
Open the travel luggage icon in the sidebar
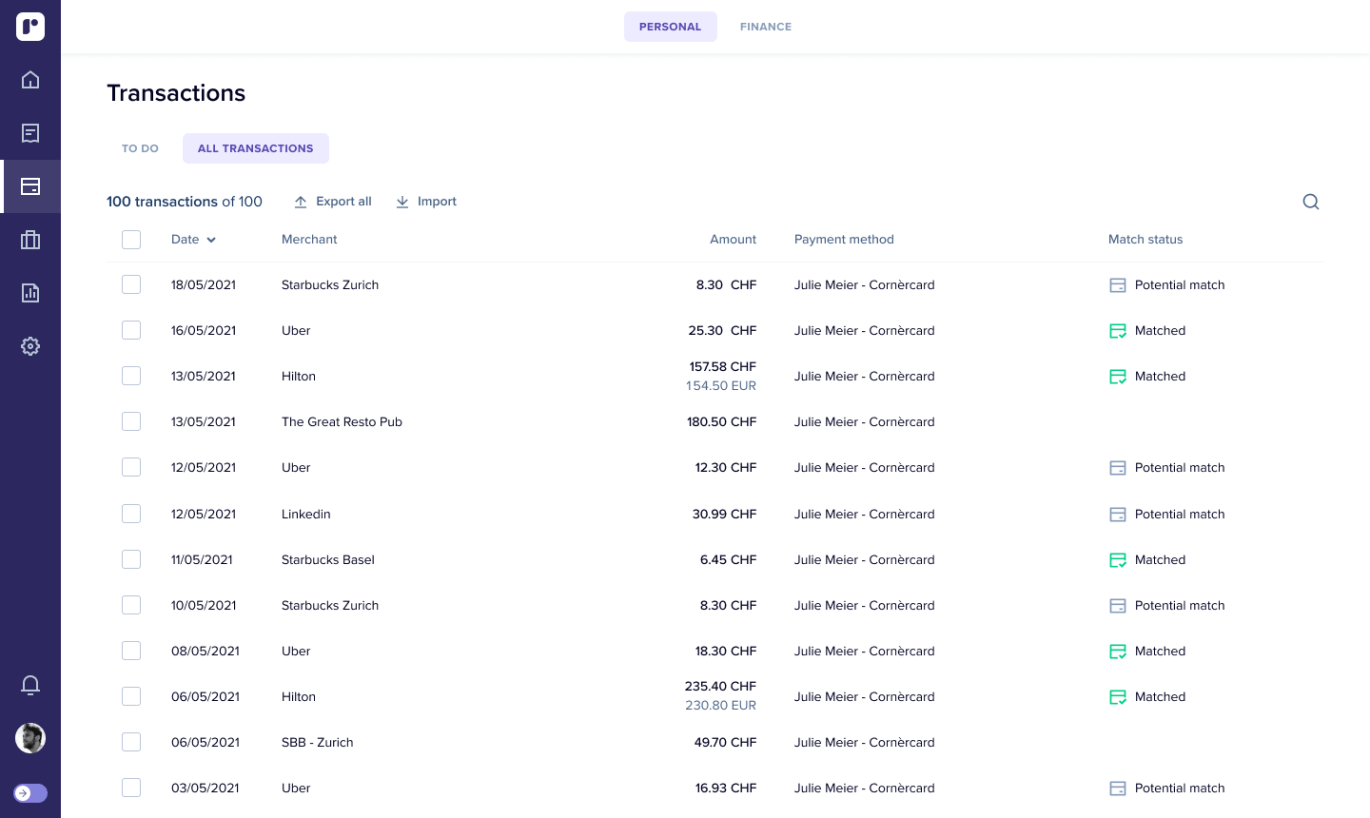point(30,240)
